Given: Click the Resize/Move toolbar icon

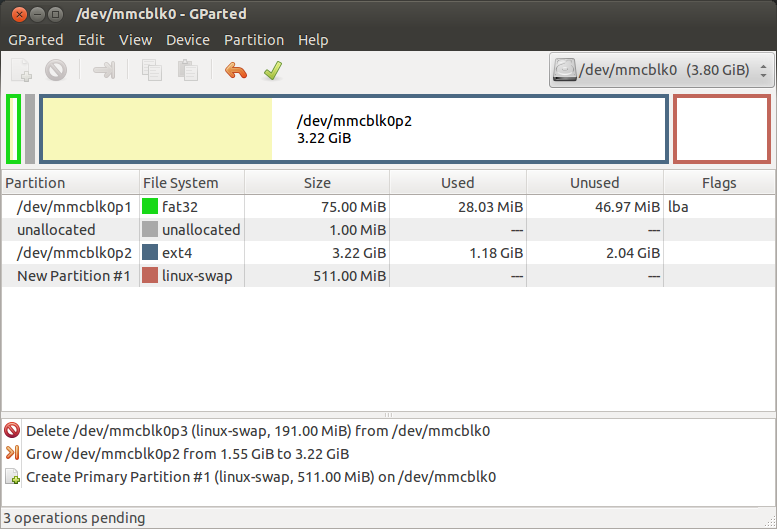Looking at the screenshot, I should coord(105,70).
